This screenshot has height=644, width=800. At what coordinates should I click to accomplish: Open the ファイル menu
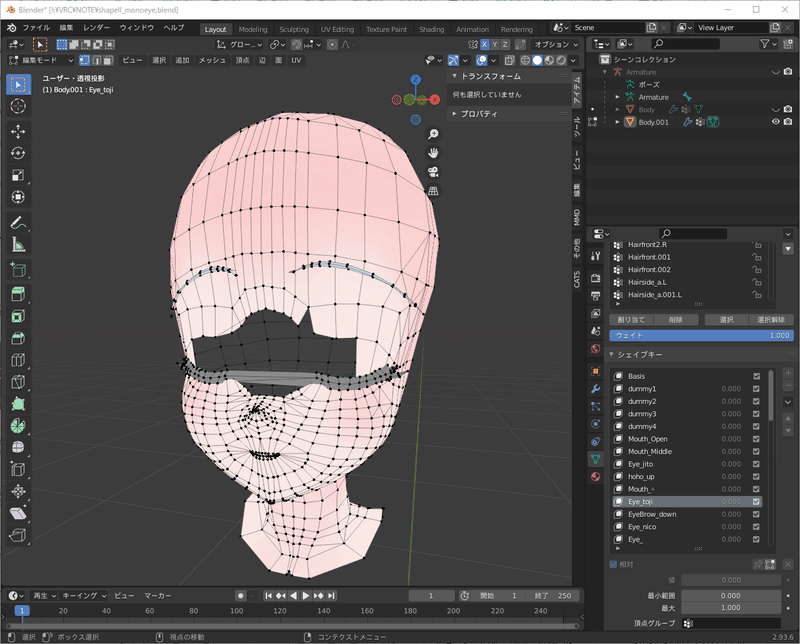tap(36, 28)
